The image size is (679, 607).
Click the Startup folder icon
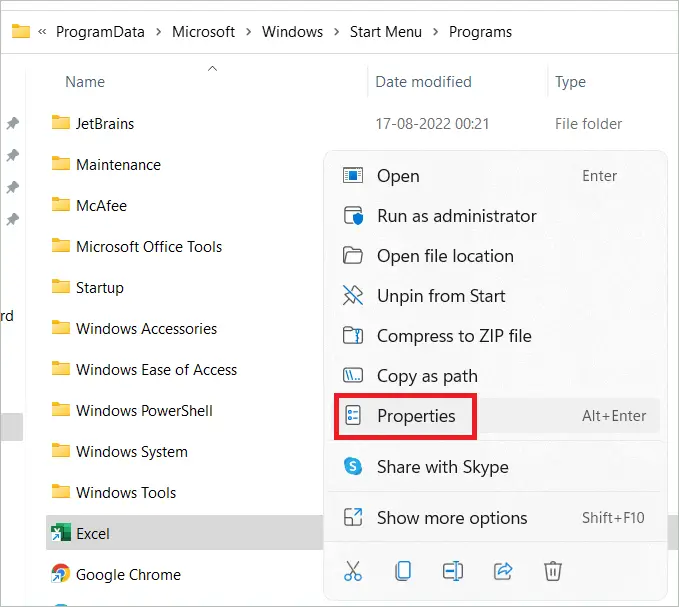pyautogui.click(x=61, y=287)
